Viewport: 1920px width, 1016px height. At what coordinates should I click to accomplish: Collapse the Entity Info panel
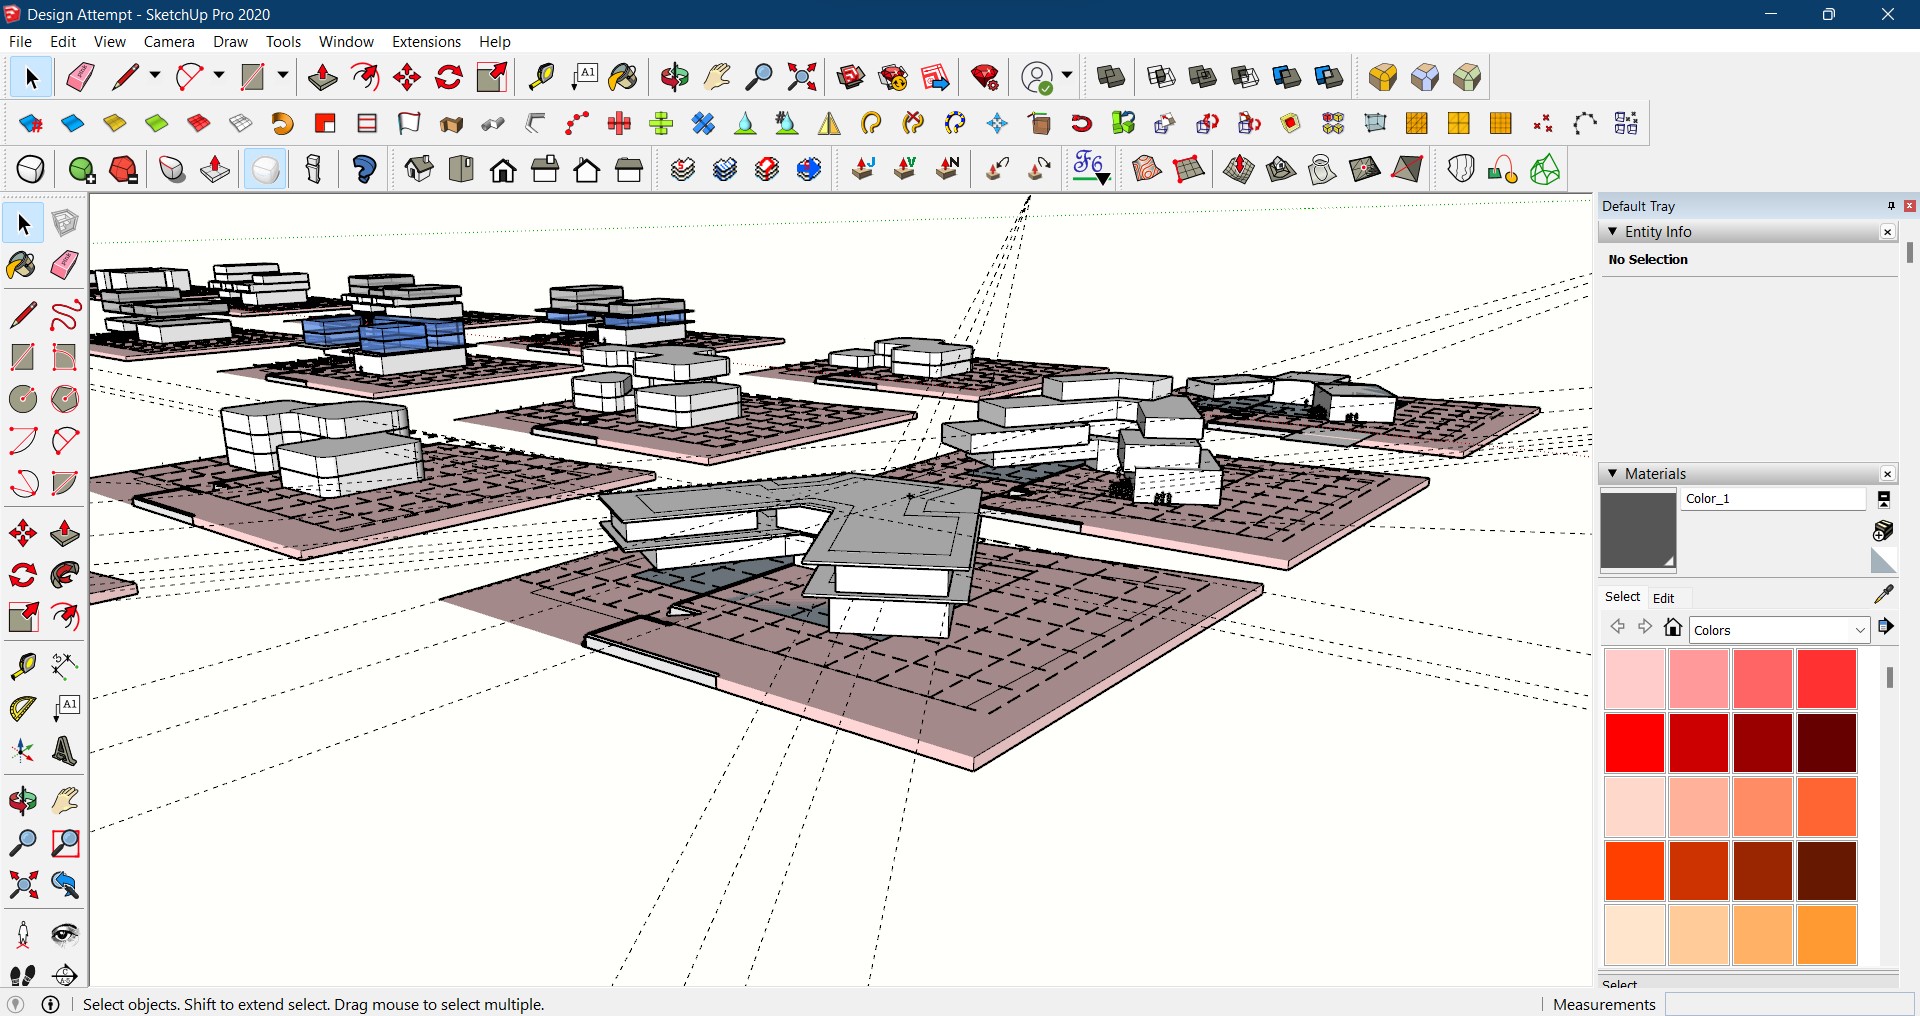(x=1613, y=232)
